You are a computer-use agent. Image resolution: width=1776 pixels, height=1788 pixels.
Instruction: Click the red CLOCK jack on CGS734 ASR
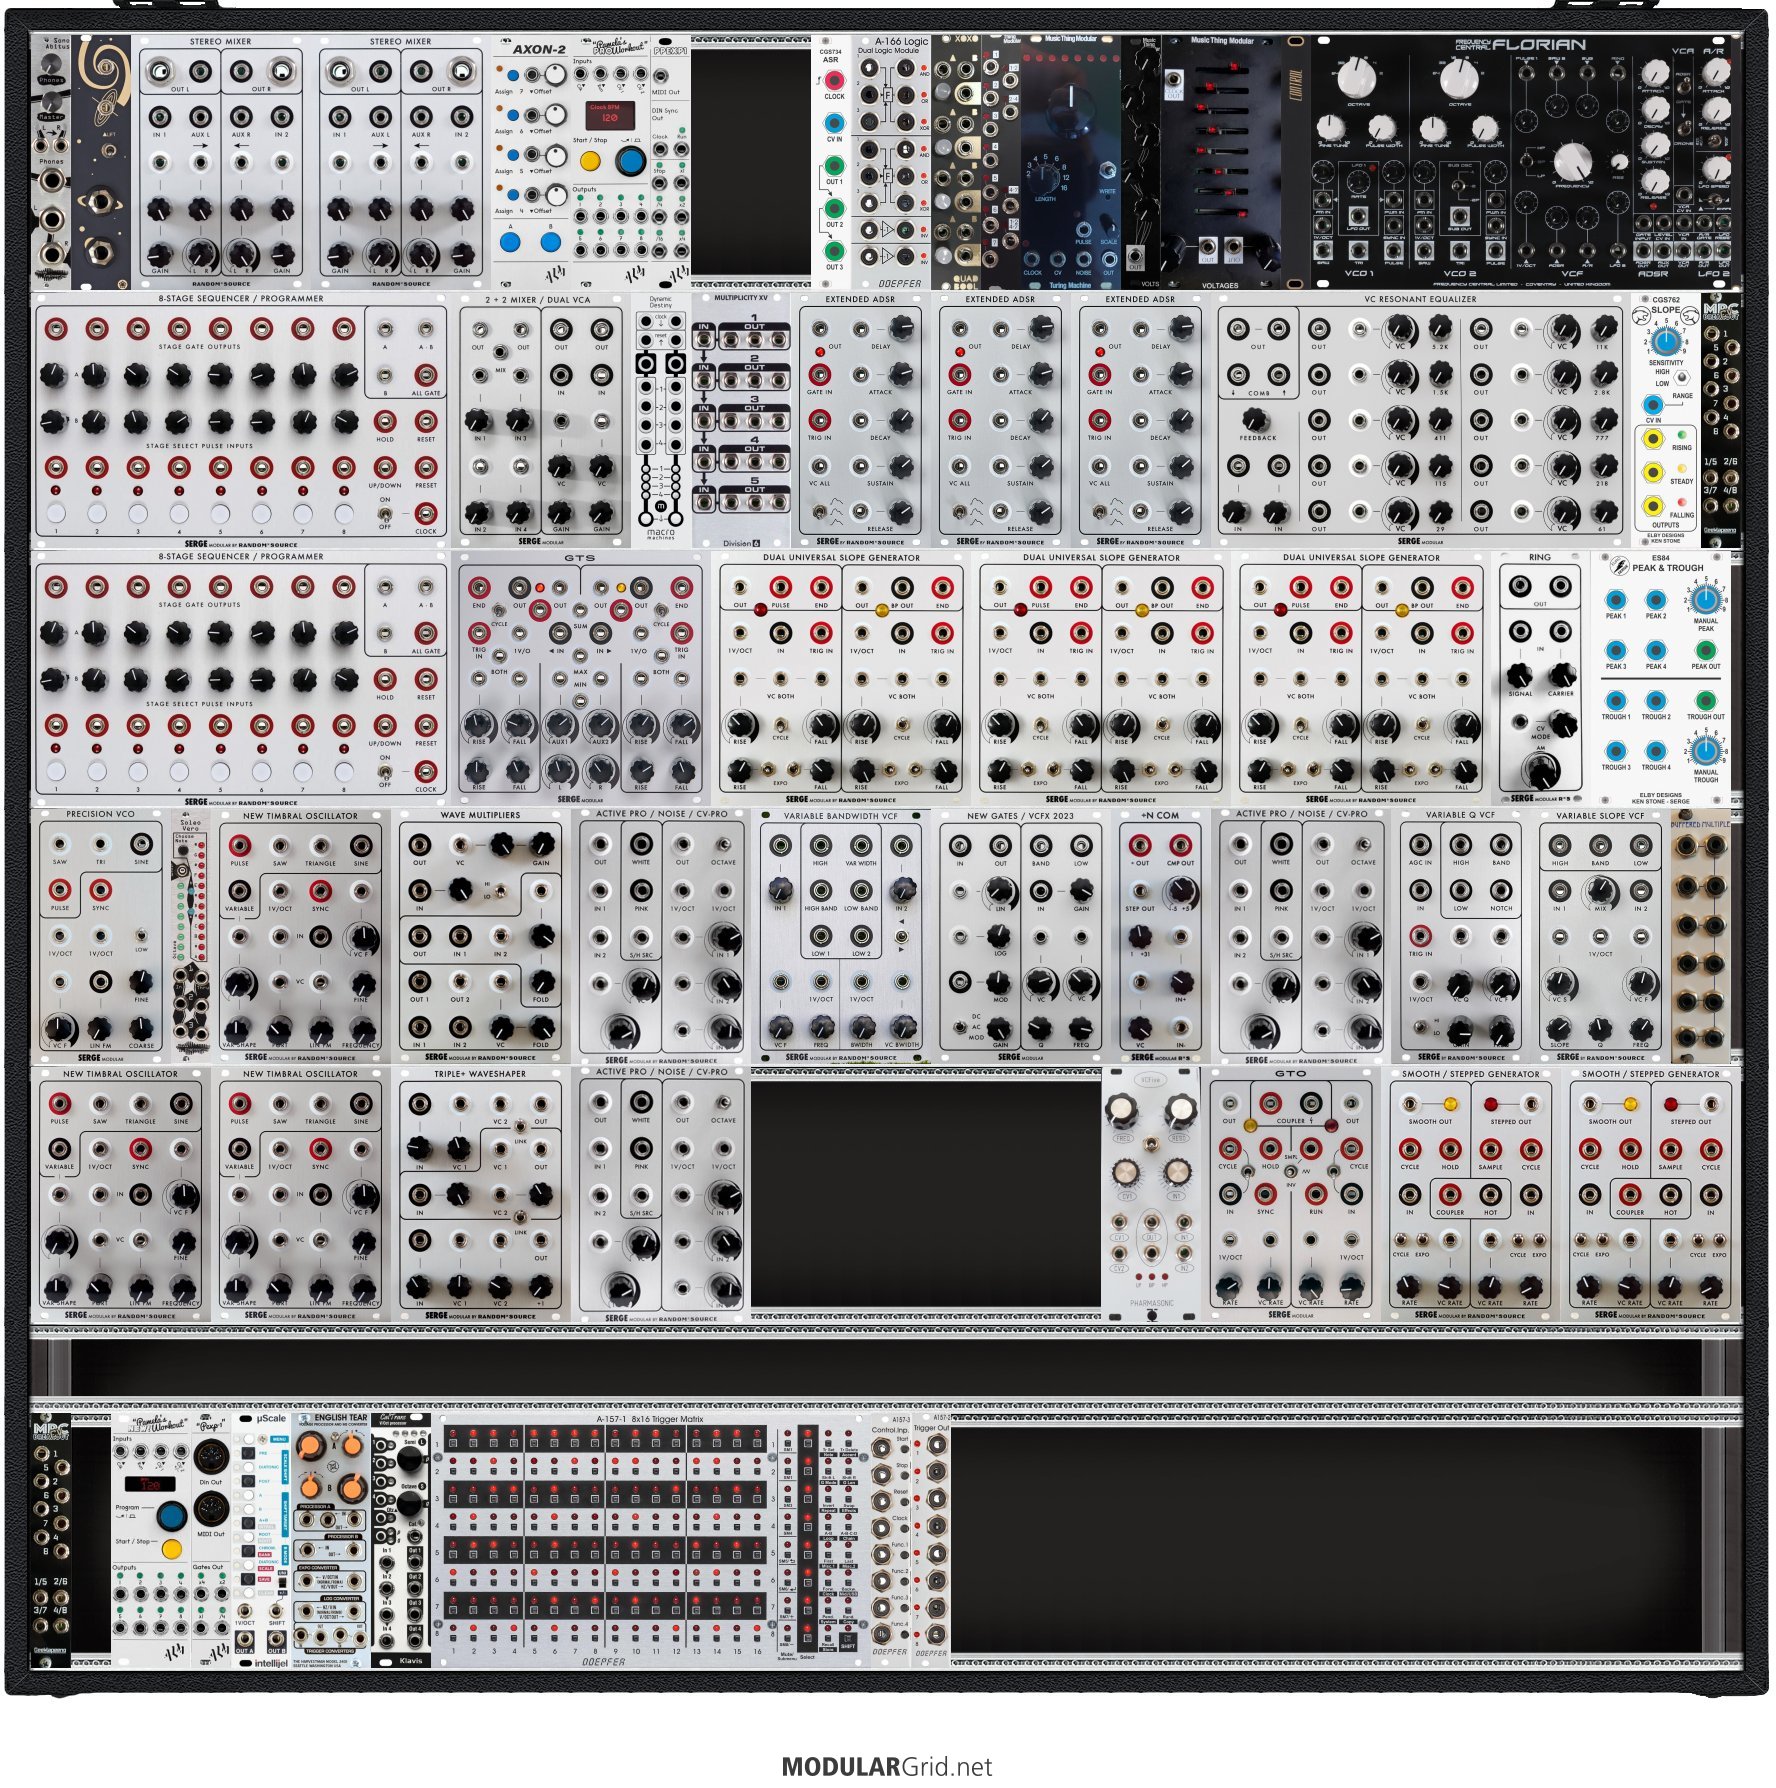[833, 80]
